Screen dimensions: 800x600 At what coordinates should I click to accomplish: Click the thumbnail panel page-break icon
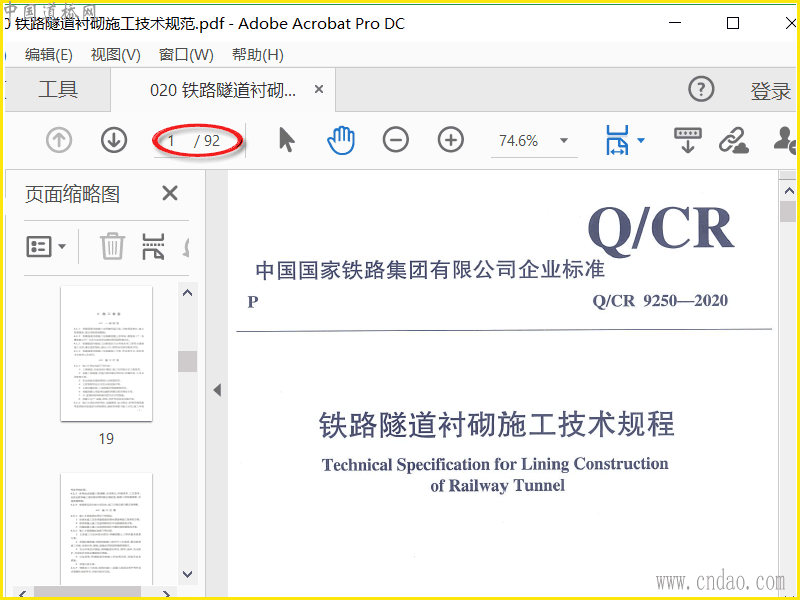tap(153, 246)
